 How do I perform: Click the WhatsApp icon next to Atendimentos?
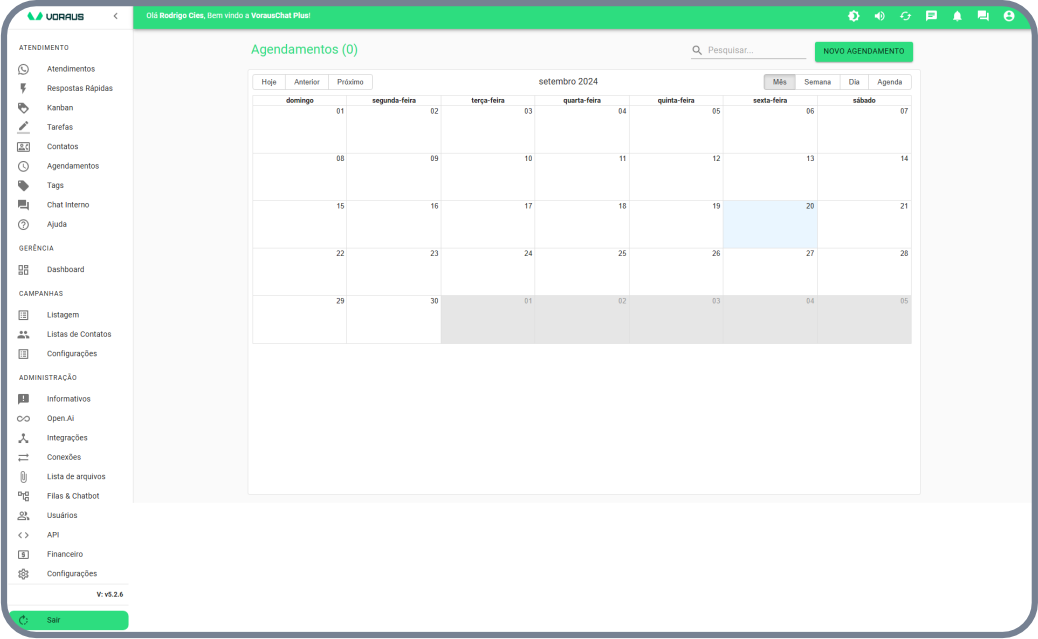point(23,69)
